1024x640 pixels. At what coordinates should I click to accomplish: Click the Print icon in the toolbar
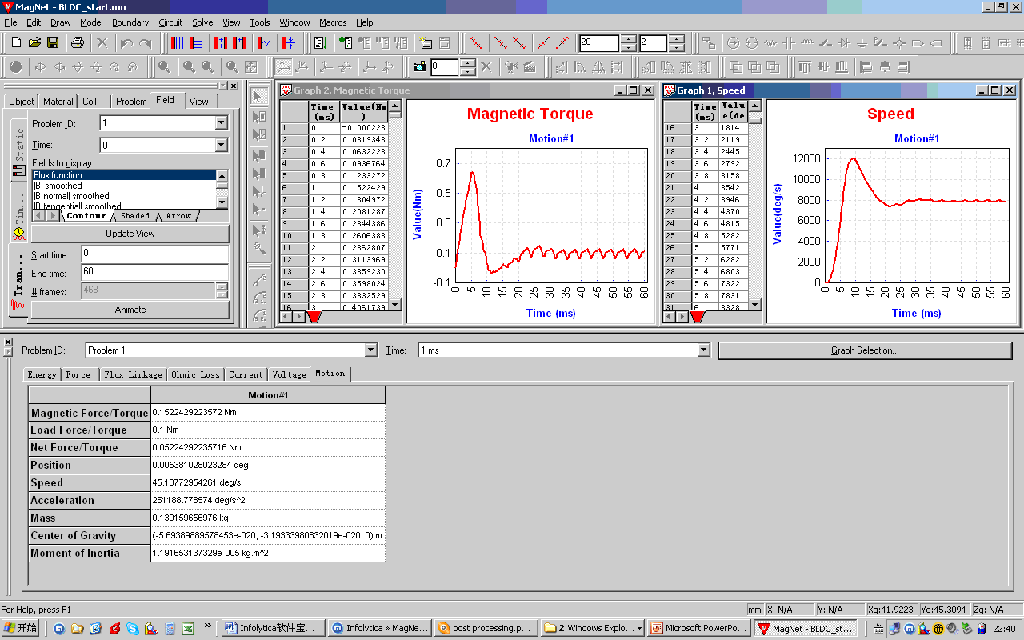point(77,43)
